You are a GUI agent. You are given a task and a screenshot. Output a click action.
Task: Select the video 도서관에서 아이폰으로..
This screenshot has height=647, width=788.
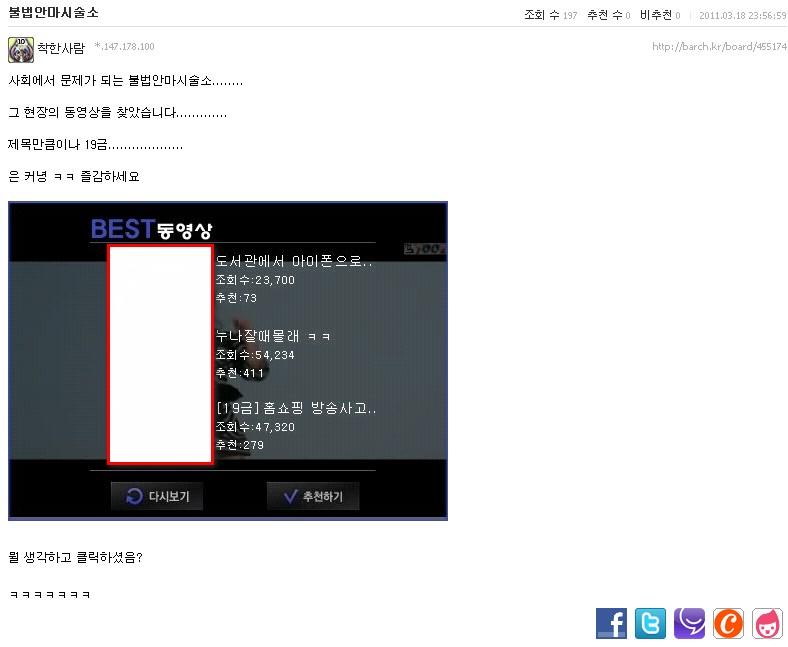294,262
